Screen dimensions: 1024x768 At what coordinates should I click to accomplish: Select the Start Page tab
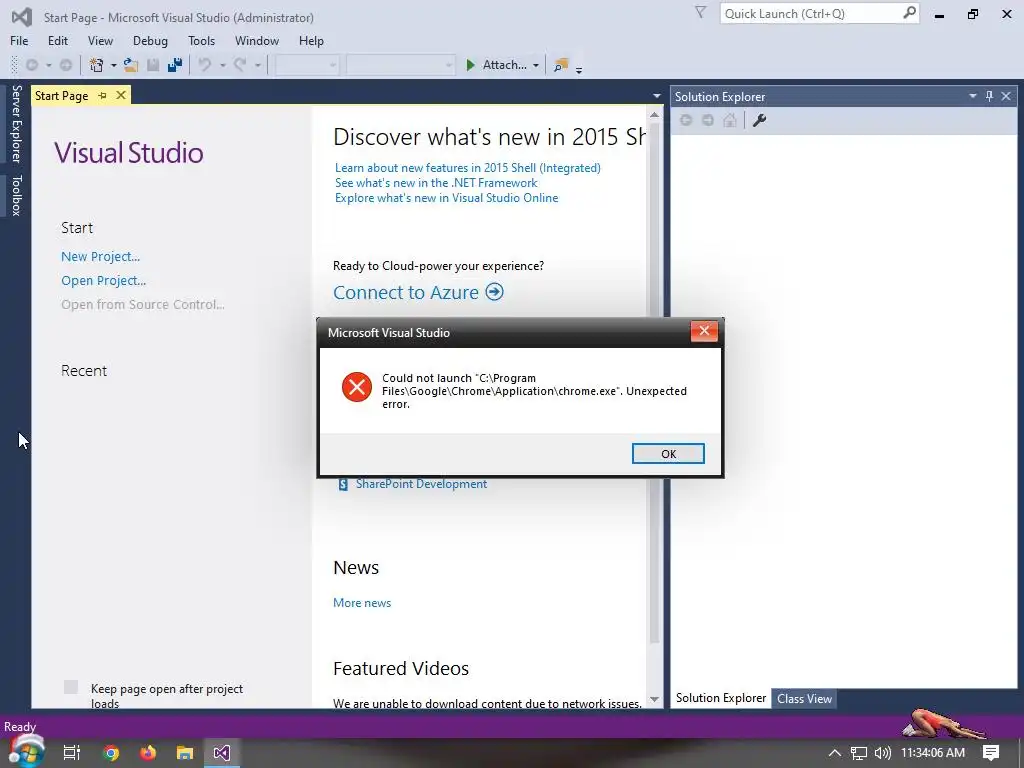tap(61, 95)
